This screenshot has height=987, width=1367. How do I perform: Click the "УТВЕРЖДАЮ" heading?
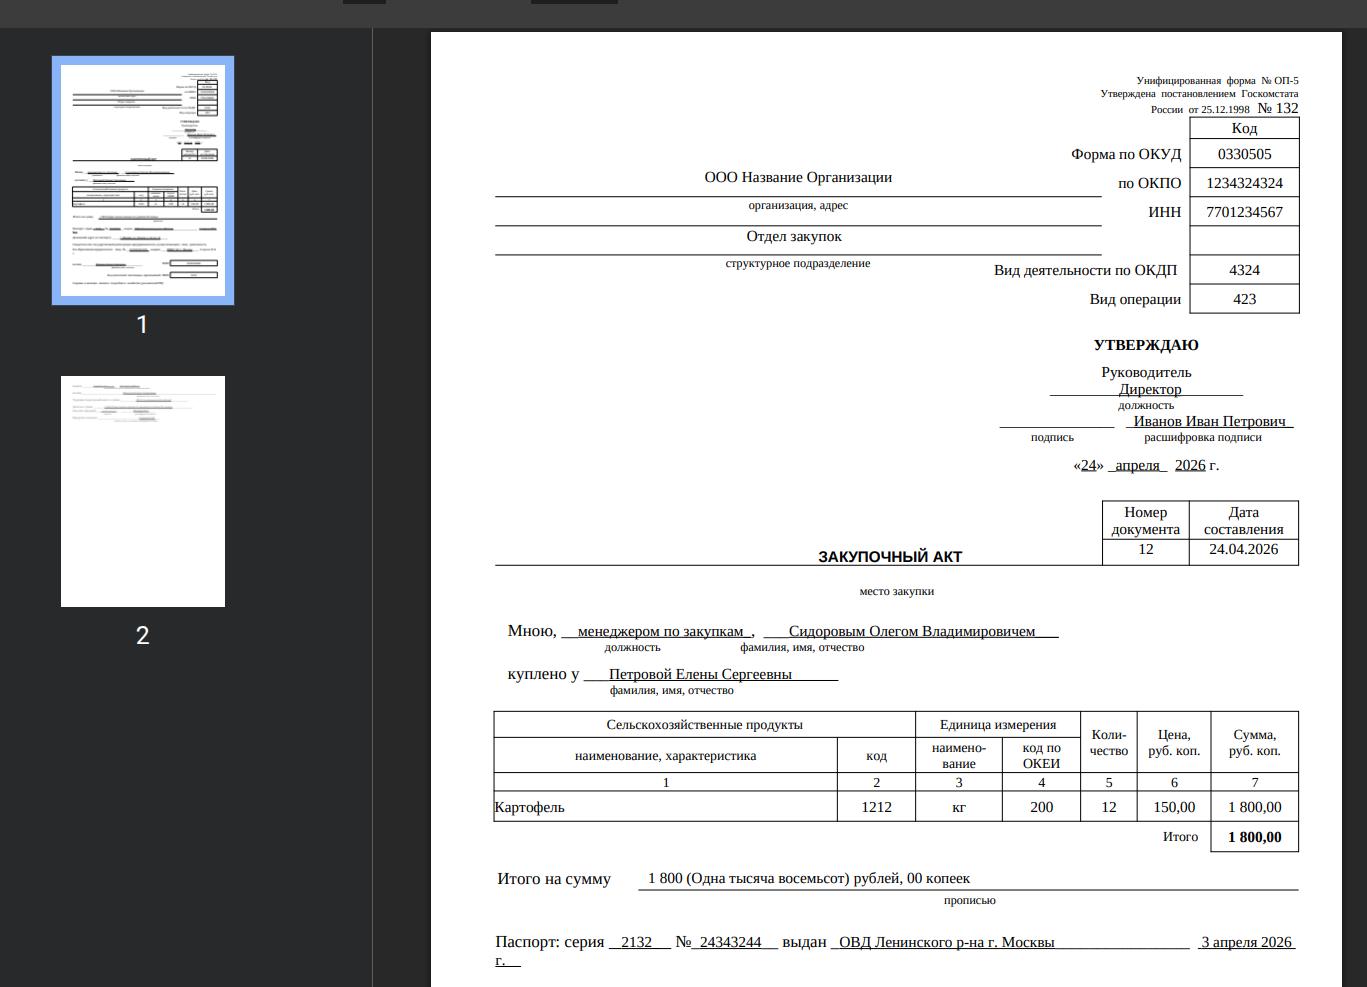click(1145, 345)
